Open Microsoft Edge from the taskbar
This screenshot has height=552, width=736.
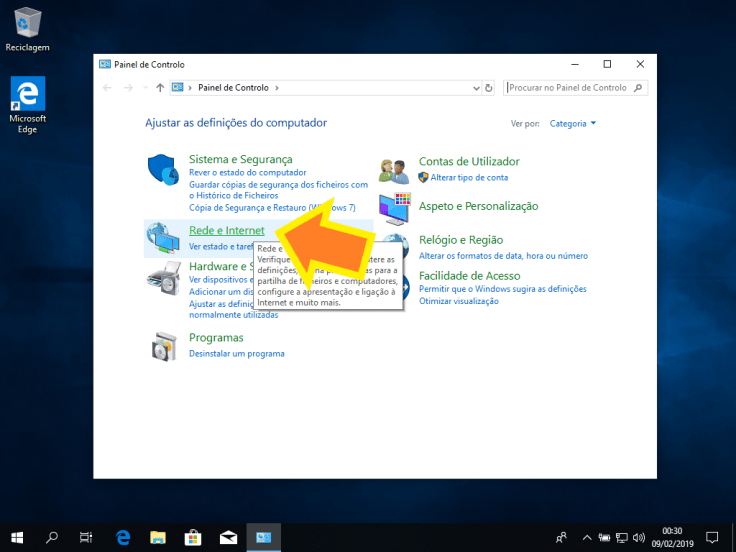(x=123, y=537)
